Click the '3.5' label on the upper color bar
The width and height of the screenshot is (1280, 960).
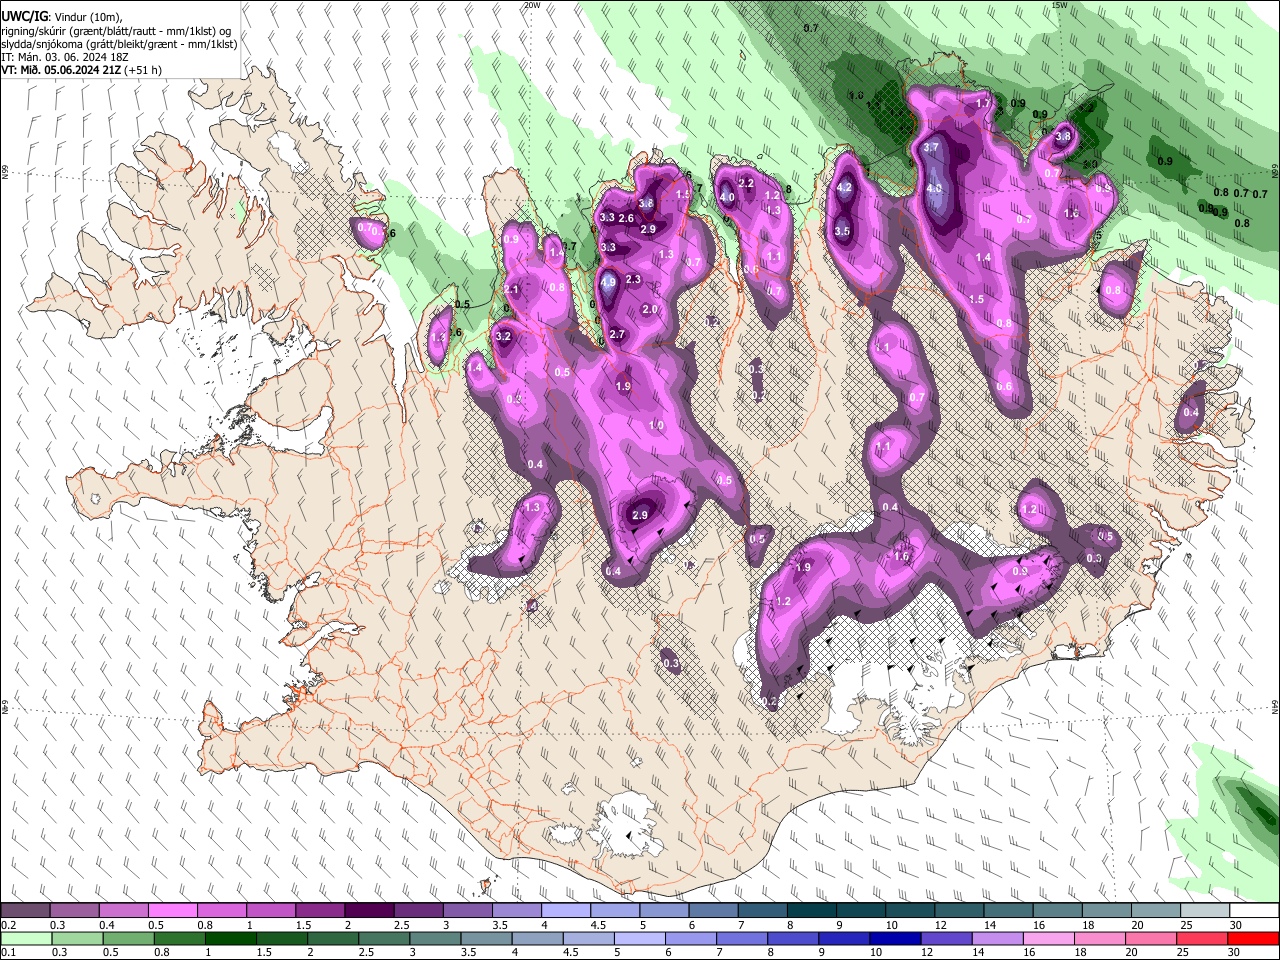[x=500, y=925]
